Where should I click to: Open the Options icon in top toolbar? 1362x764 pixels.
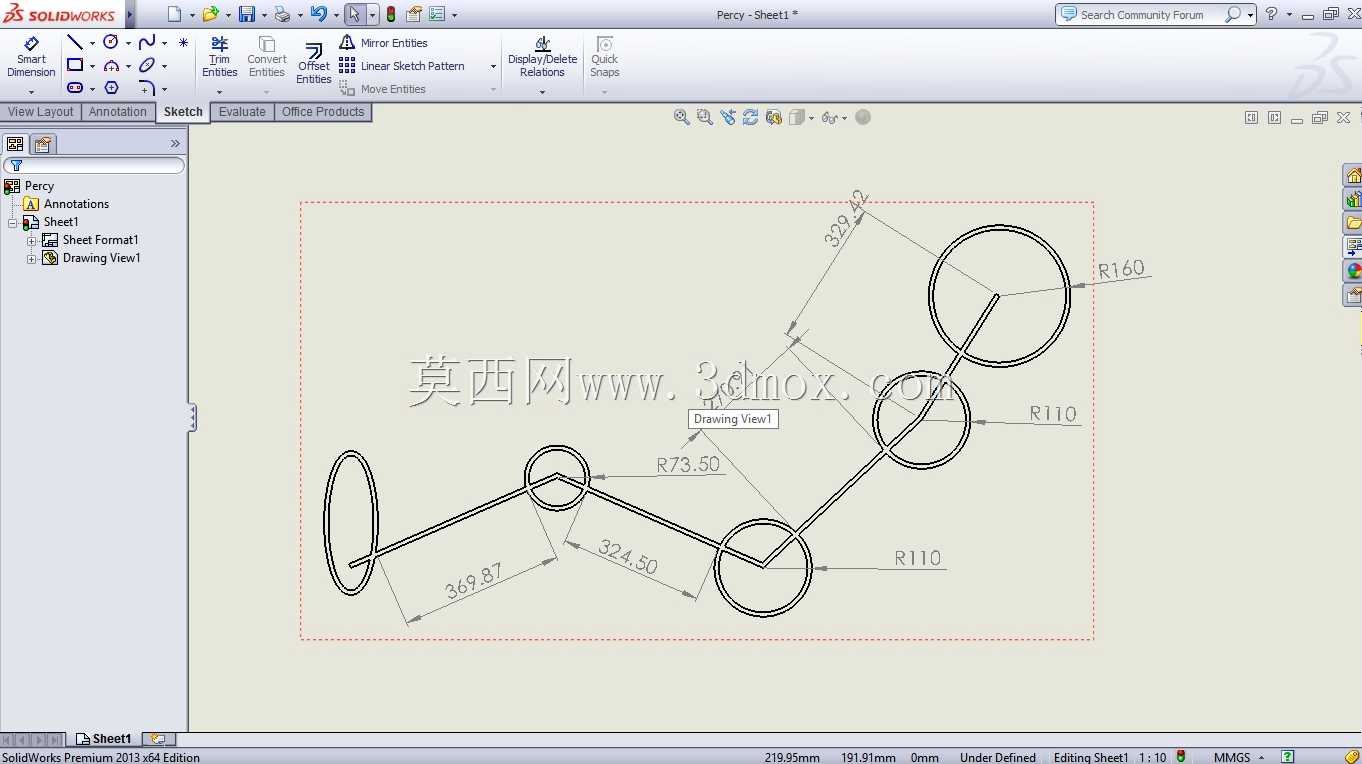tap(436, 14)
